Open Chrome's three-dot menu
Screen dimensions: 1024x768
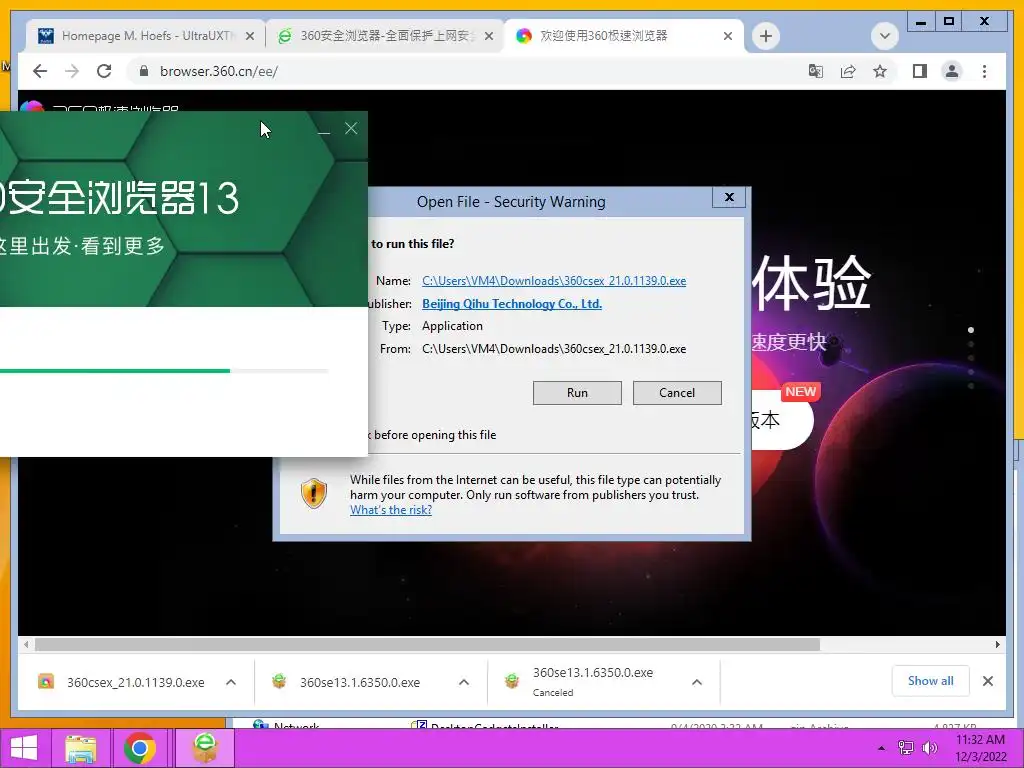point(984,71)
